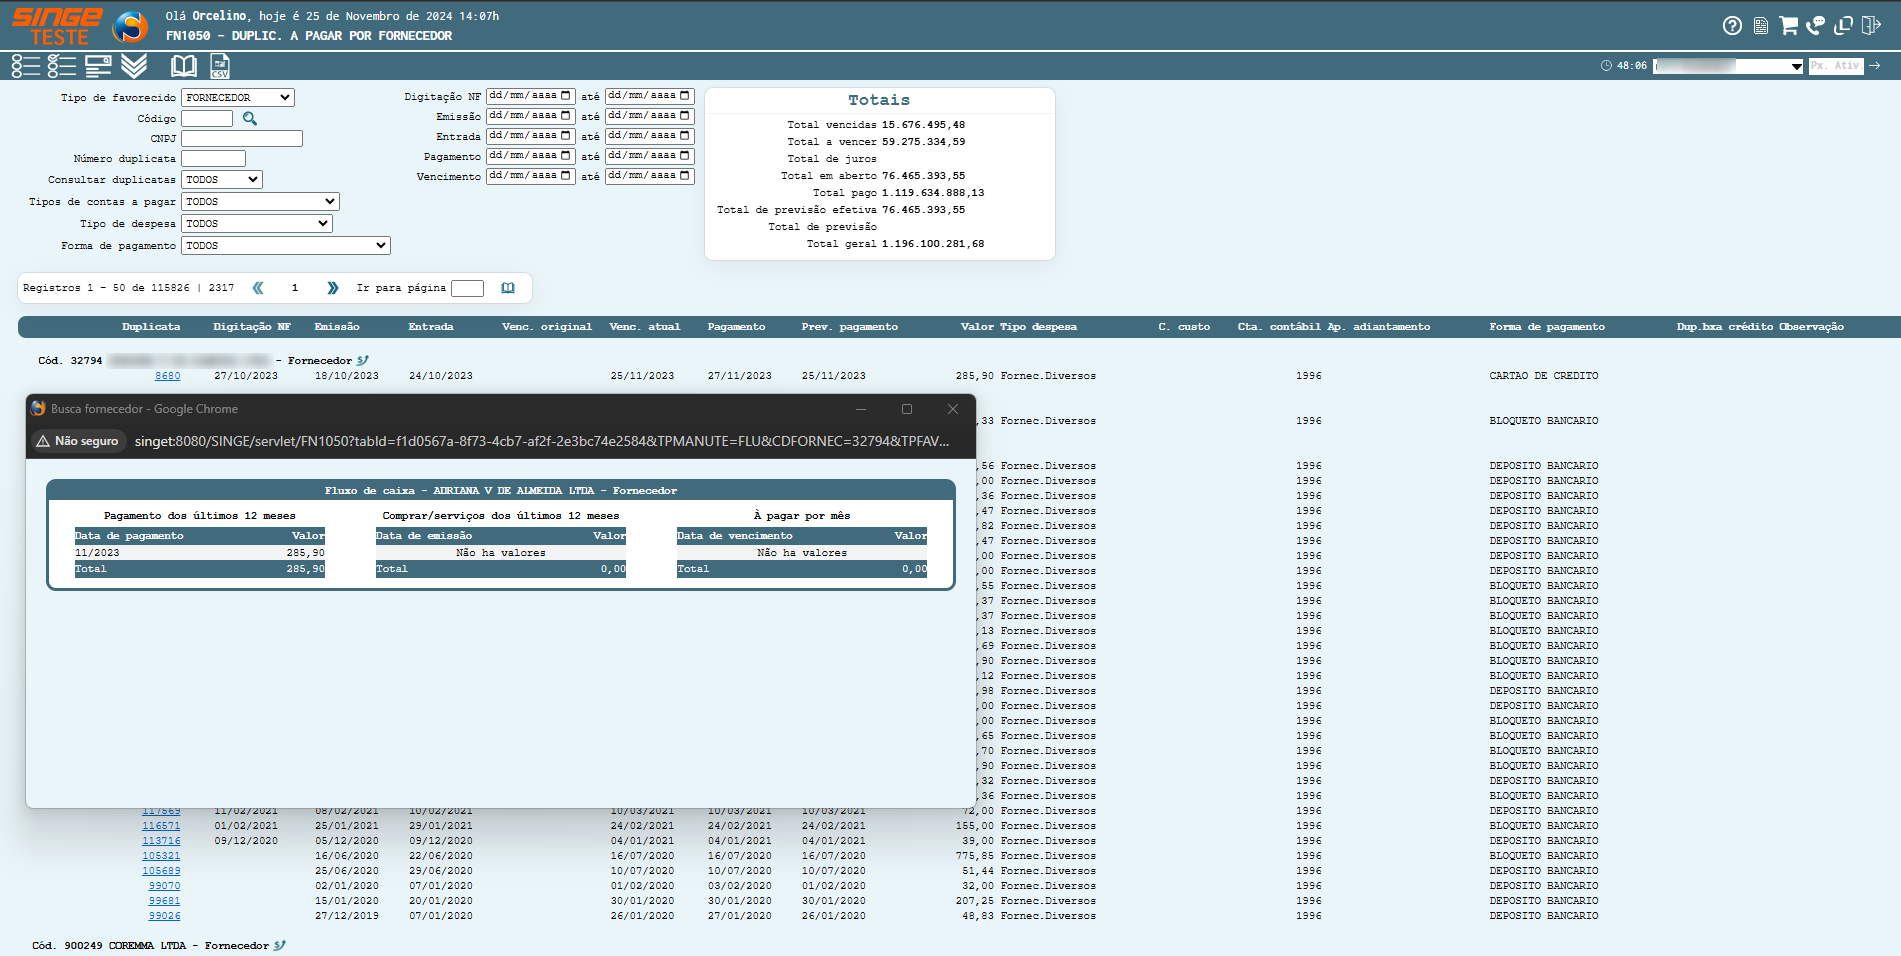Click the Número duplicata input field
This screenshot has width=1901, height=956.
[213, 159]
